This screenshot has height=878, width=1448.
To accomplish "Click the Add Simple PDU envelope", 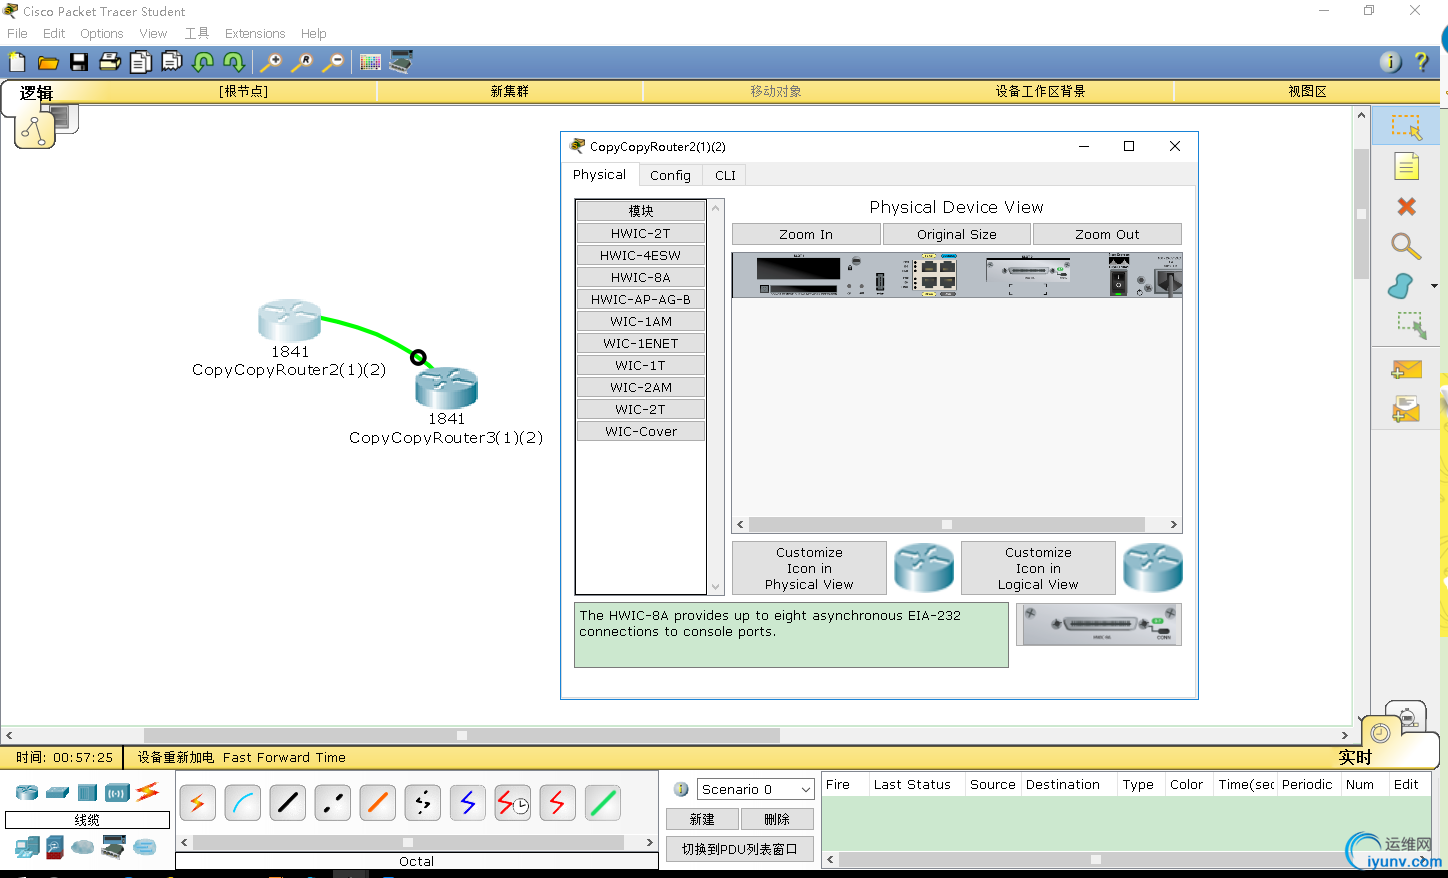I will coord(1406,369).
